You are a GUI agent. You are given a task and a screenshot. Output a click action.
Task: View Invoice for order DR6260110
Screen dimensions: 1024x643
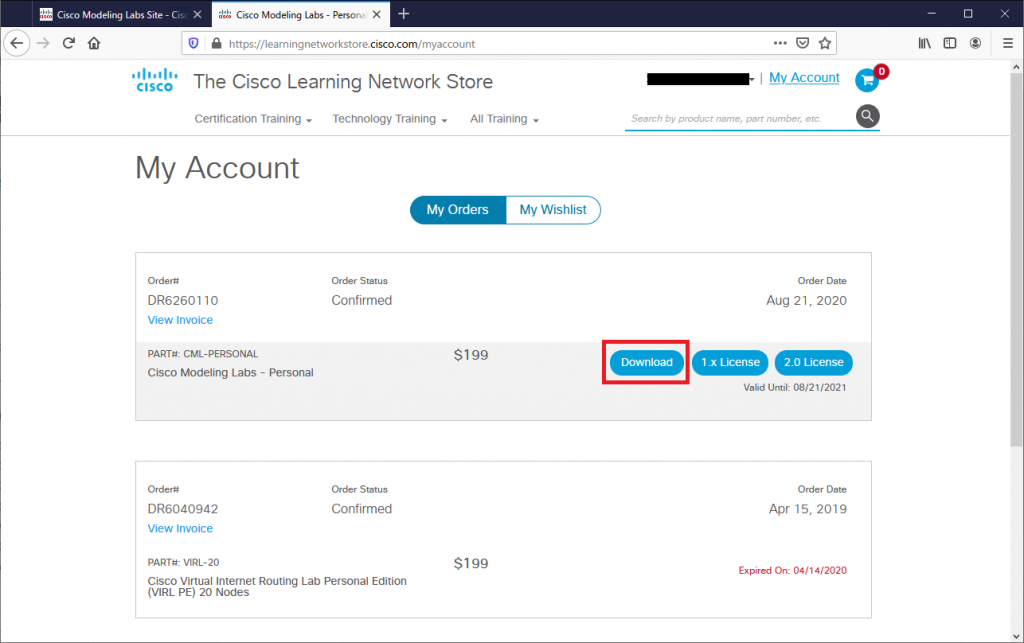pos(180,319)
